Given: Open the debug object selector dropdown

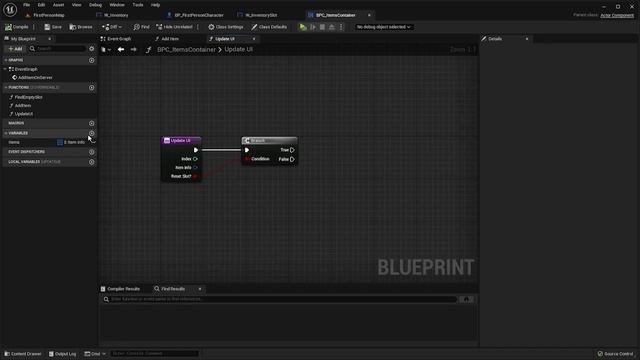Looking at the screenshot, I should pyautogui.click(x=384, y=27).
